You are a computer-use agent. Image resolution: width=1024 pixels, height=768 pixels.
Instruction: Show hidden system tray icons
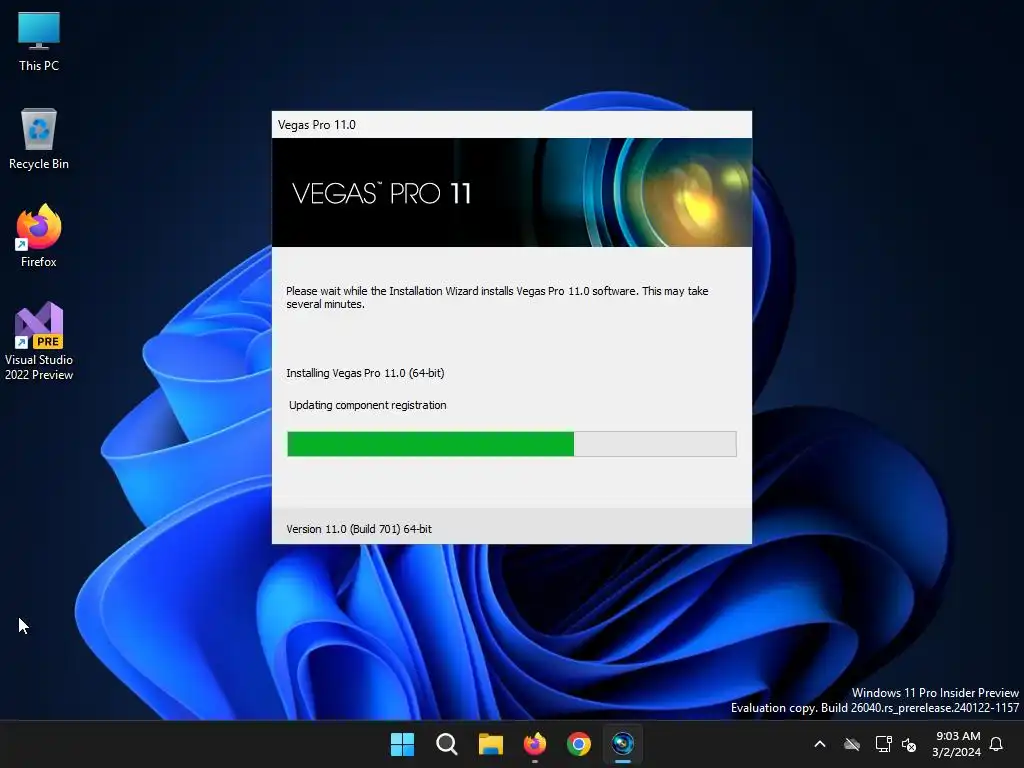(x=820, y=744)
